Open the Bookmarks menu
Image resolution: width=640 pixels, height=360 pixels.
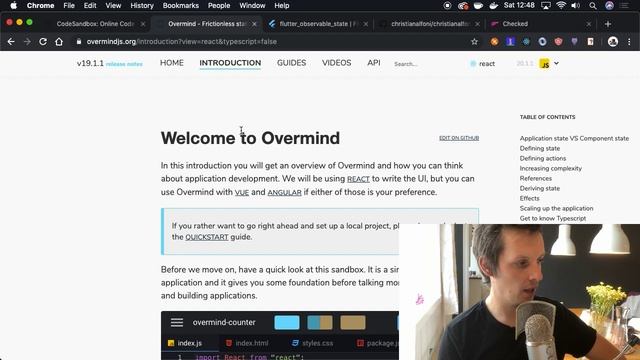click(180, 6)
